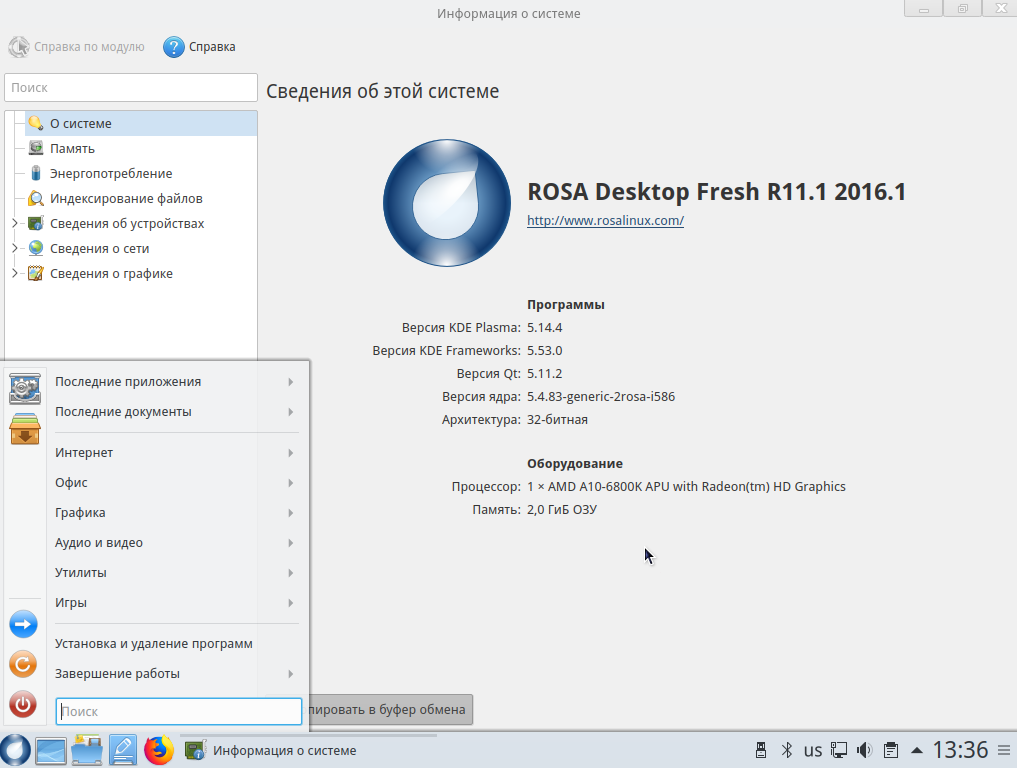Click the blue question-mark Справка icon
This screenshot has height=768, width=1017.
click(x=174, y=47)
